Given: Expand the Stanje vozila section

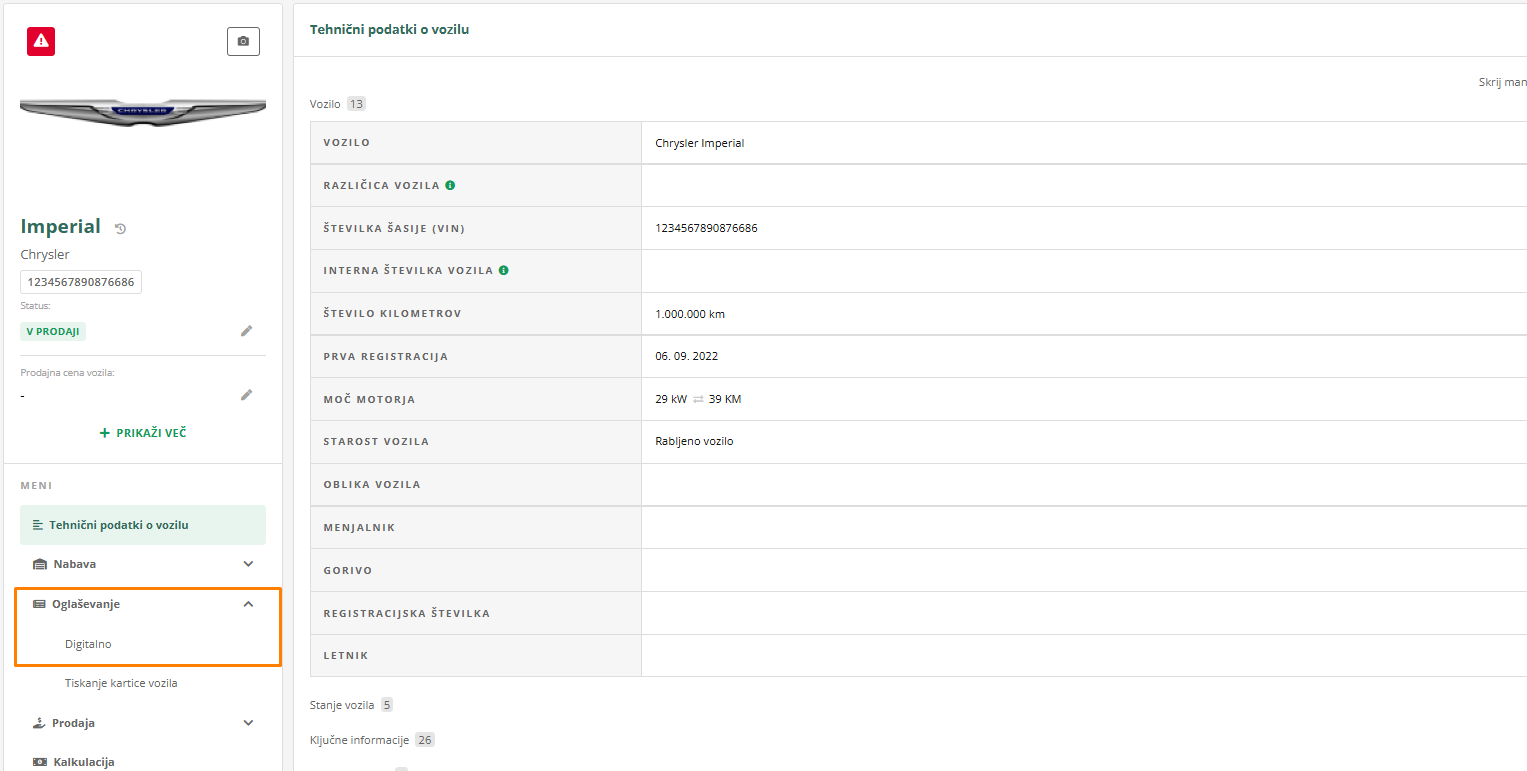Looking at the screenshot, I should pos(343,705).
